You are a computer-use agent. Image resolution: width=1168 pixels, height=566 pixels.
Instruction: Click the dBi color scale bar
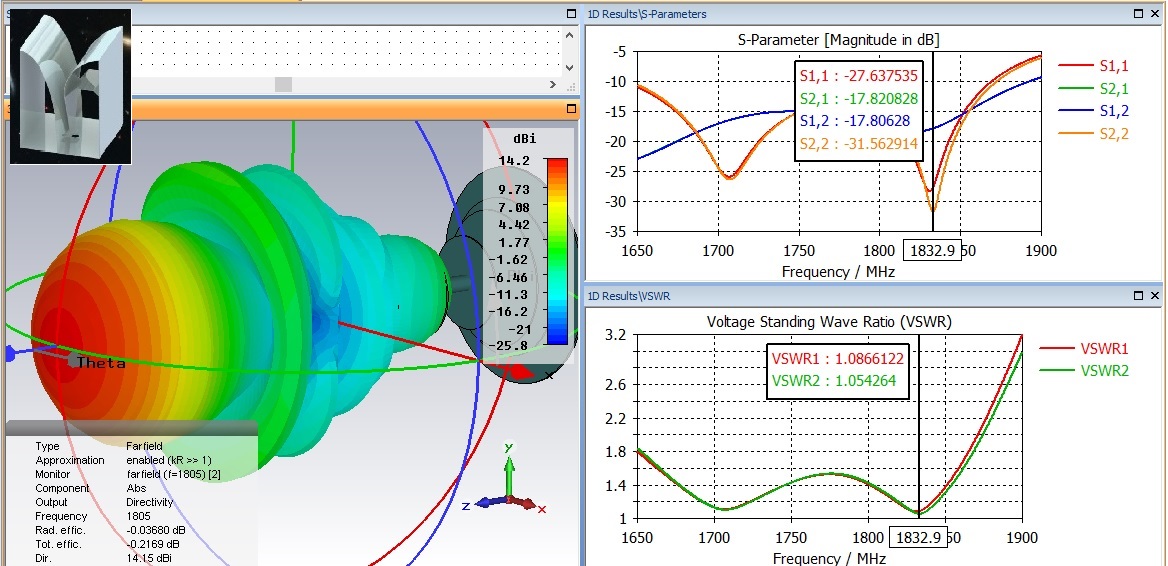557,251
